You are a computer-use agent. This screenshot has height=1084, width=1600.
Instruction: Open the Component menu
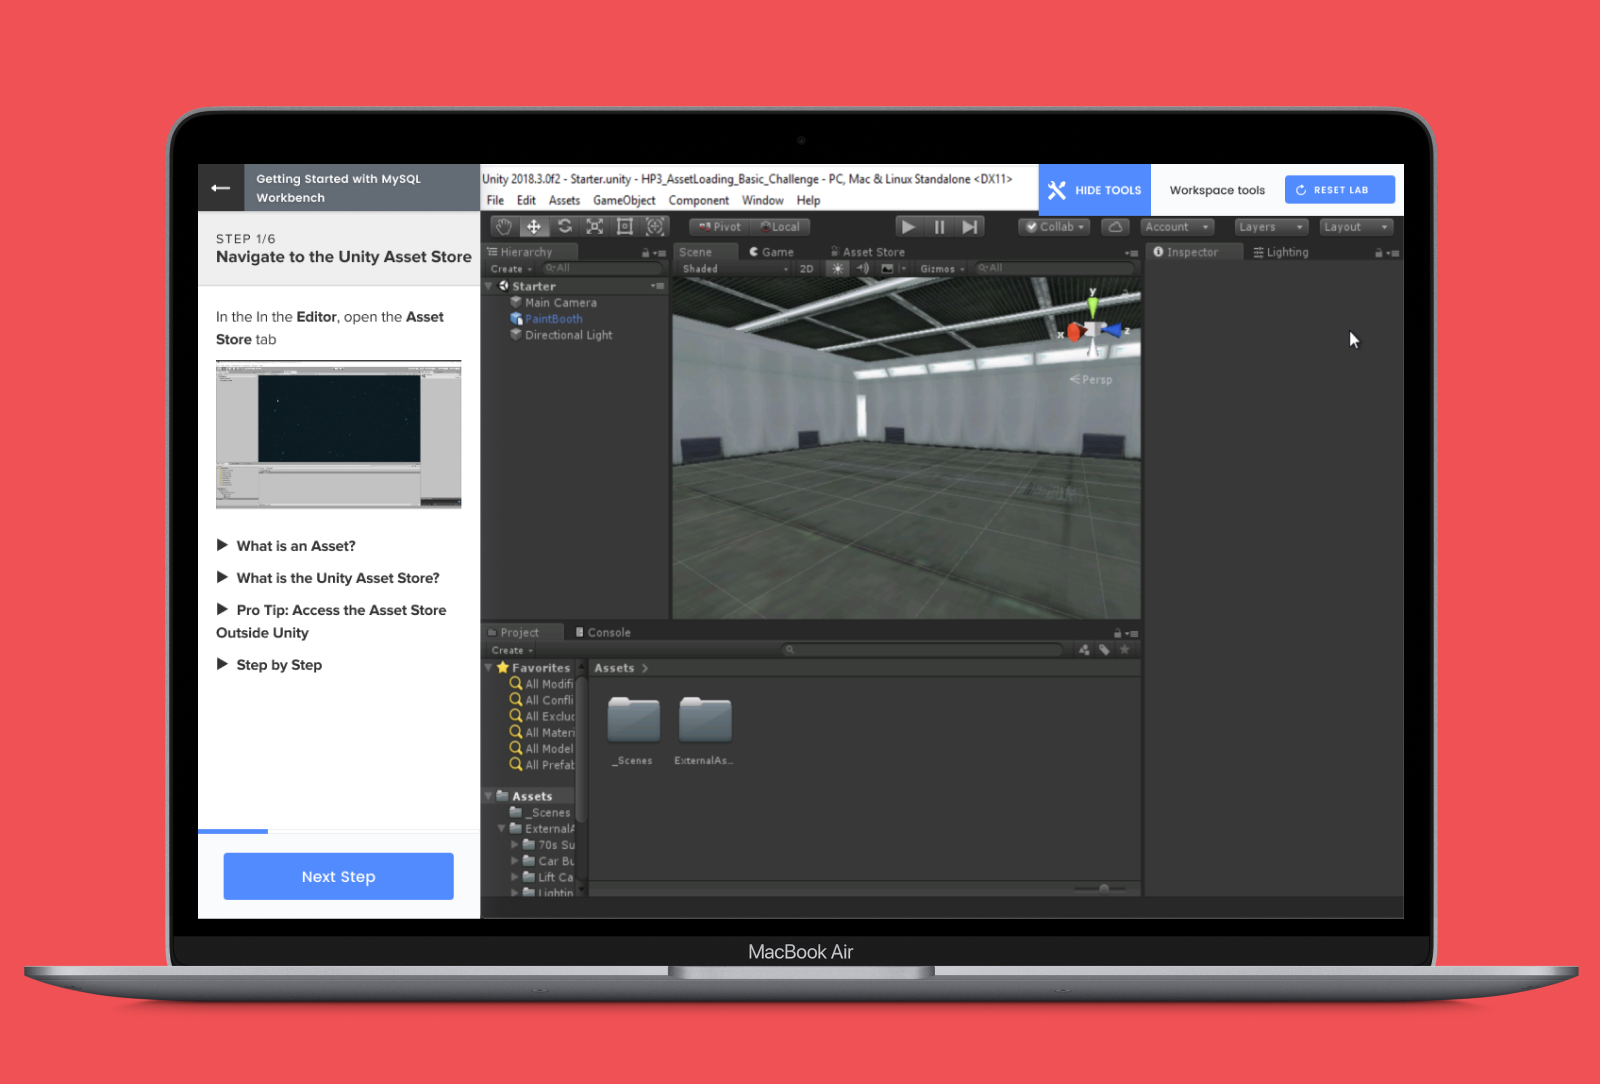[698, 201]
